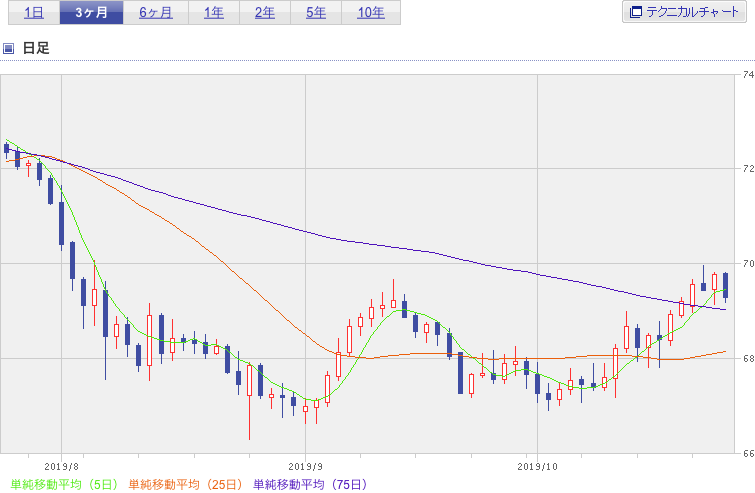Select the 5年 chart range
Image resolution: width=755 pixels, height=493 pixels.
(x=316, y=13)
